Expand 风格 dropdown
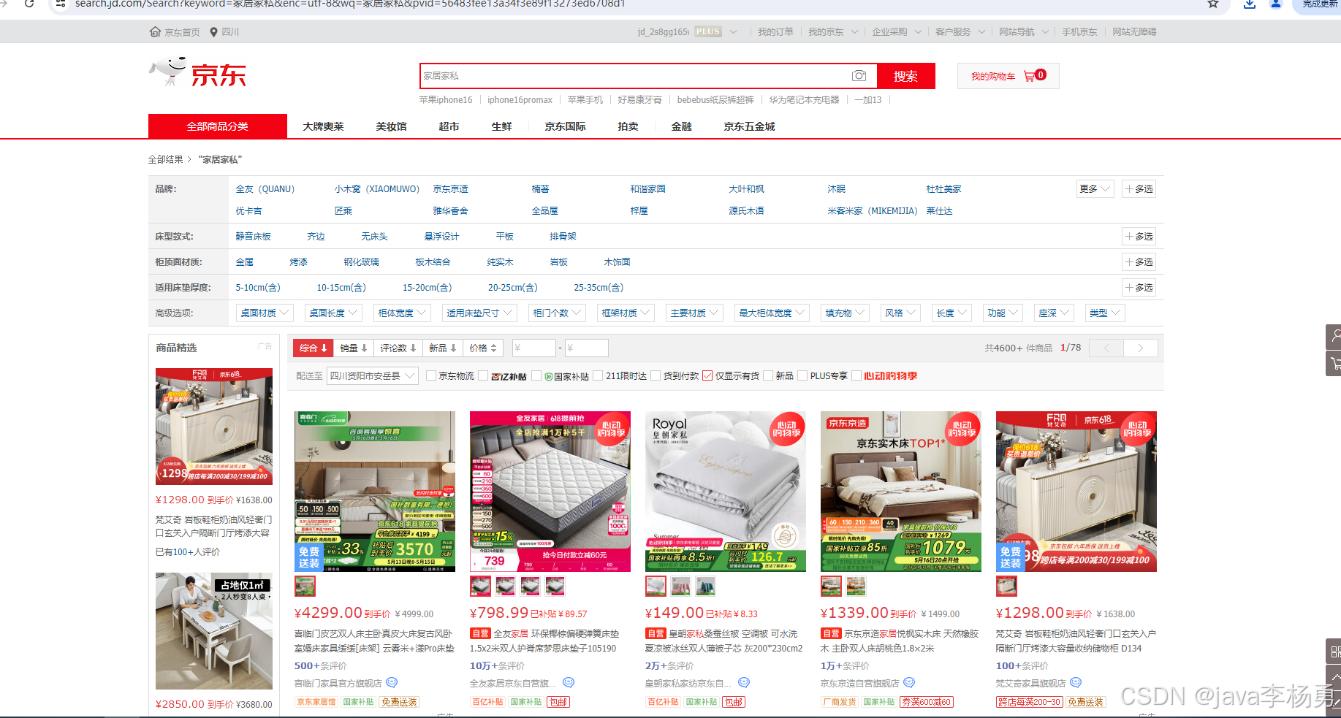 [900, 313]
